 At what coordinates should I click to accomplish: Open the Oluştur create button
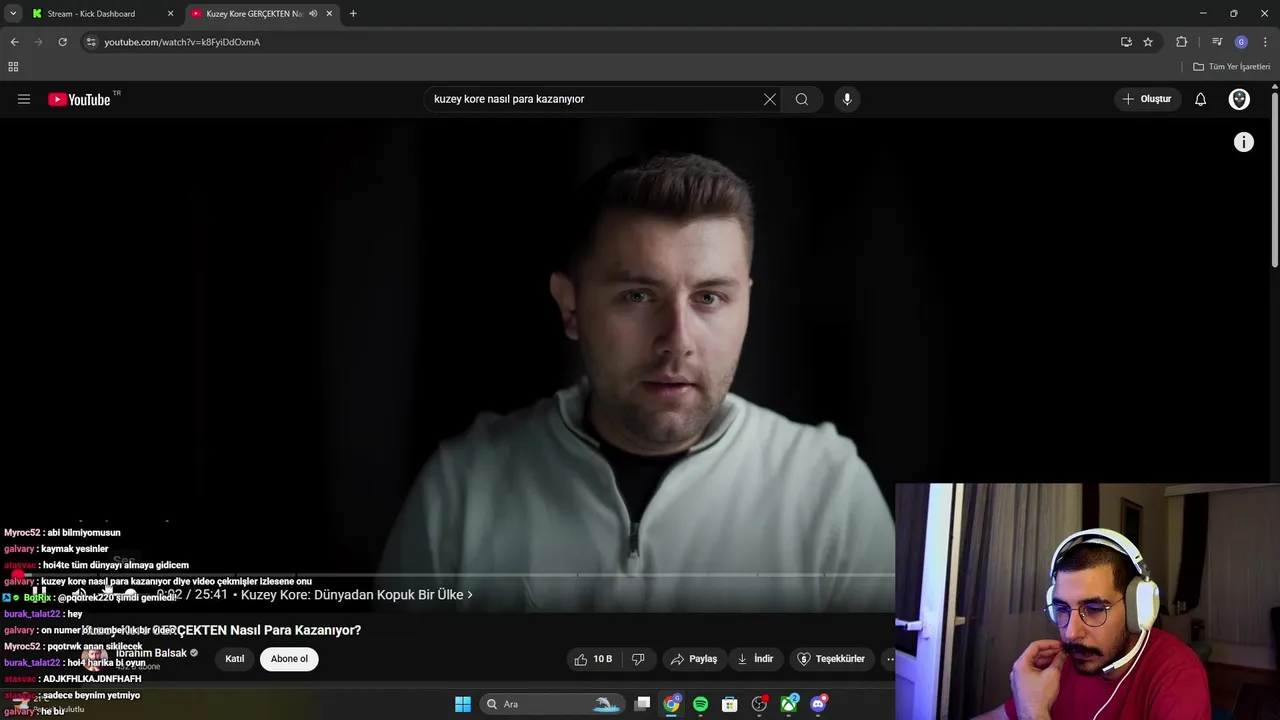1147,99
